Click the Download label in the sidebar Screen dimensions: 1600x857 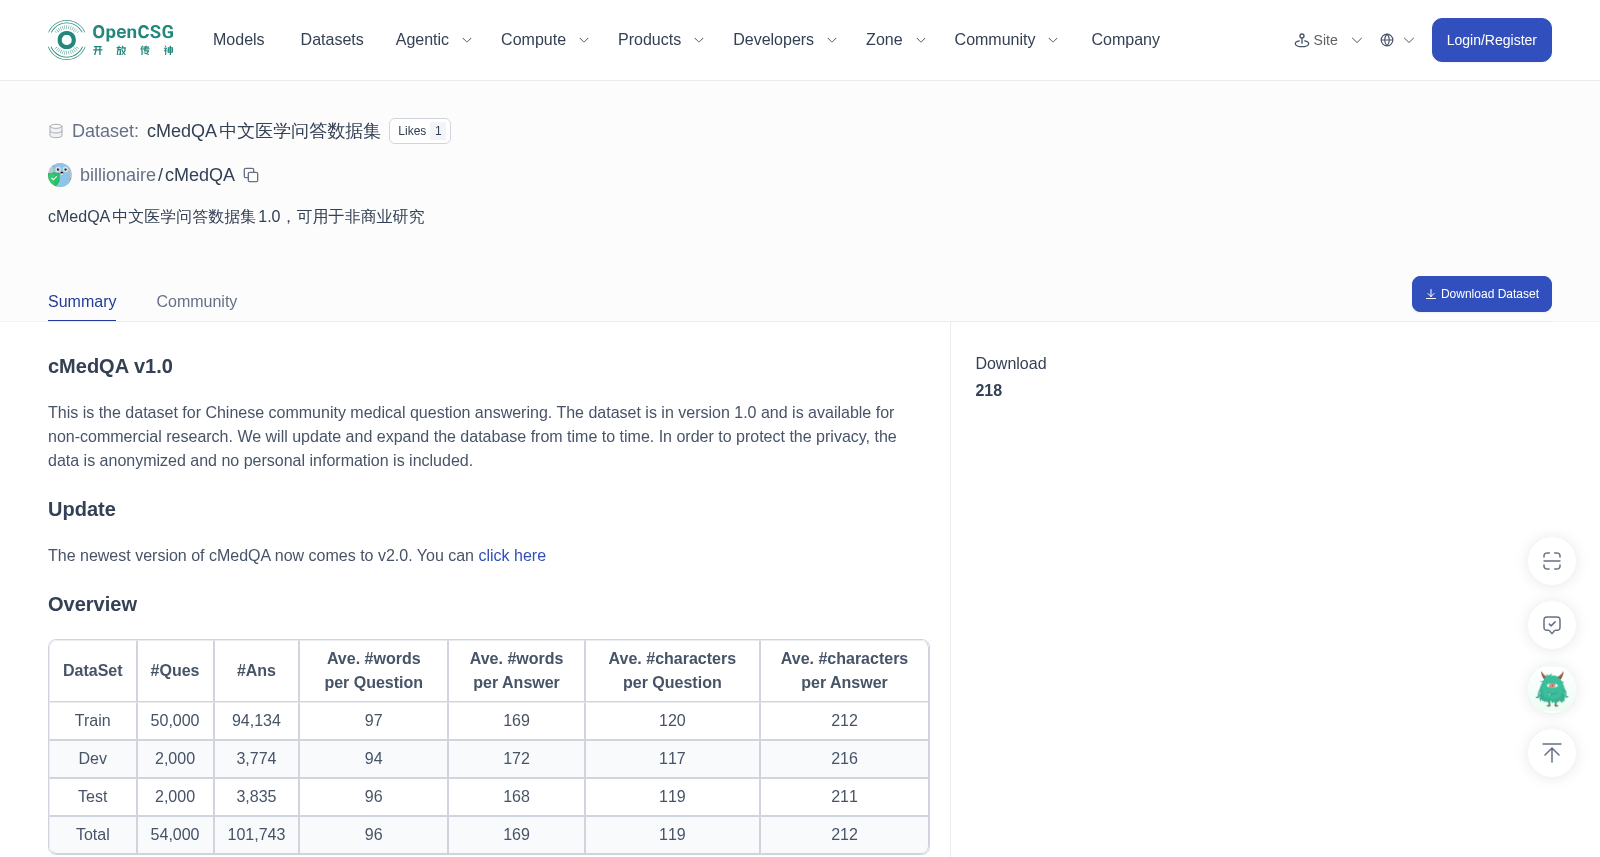(x=1011, y=364)
